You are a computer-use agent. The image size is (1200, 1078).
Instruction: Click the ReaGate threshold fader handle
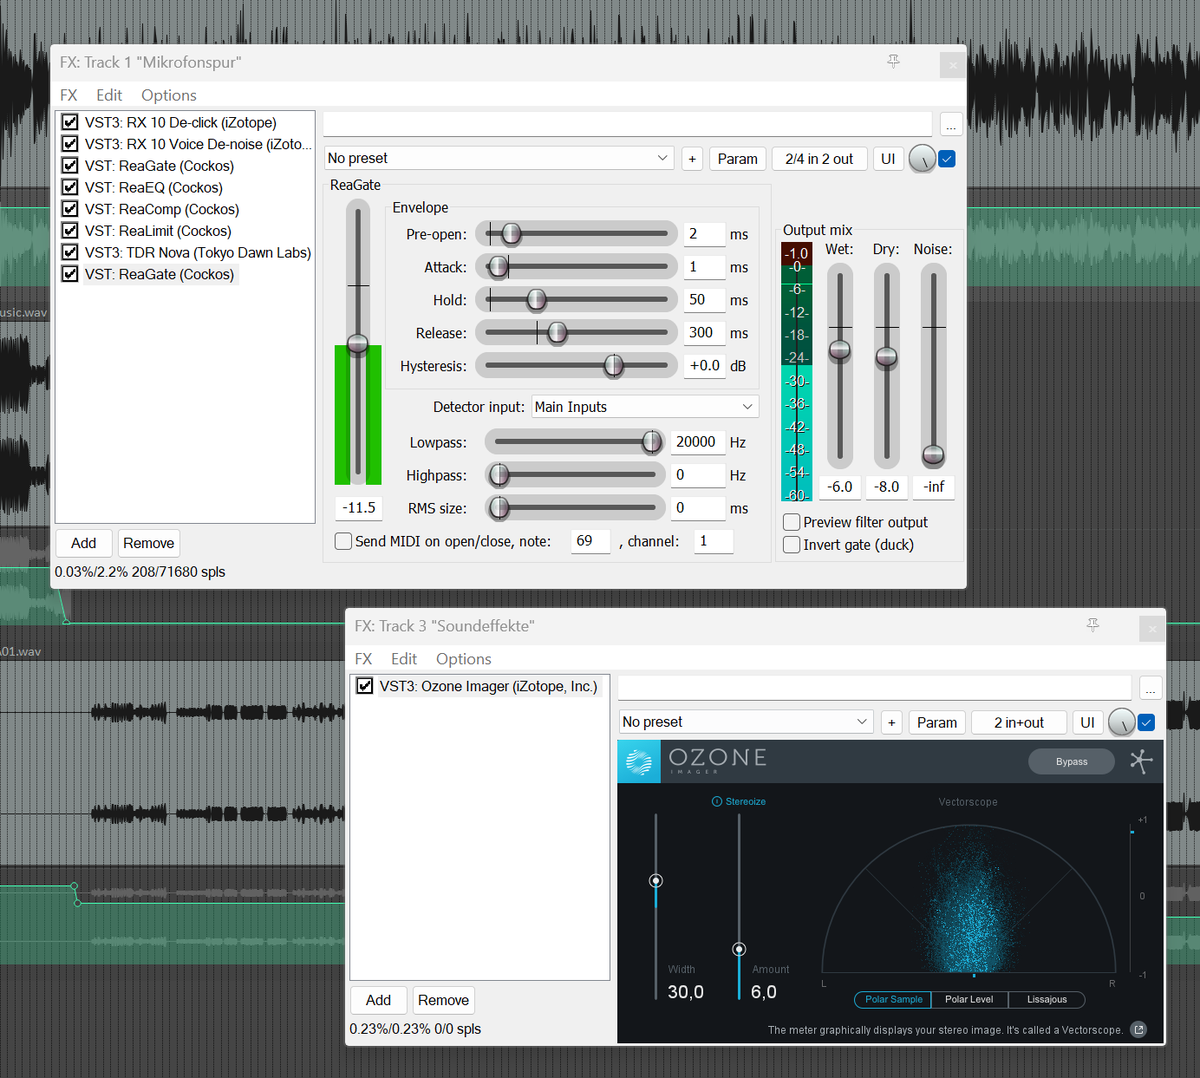click(357, 344)
